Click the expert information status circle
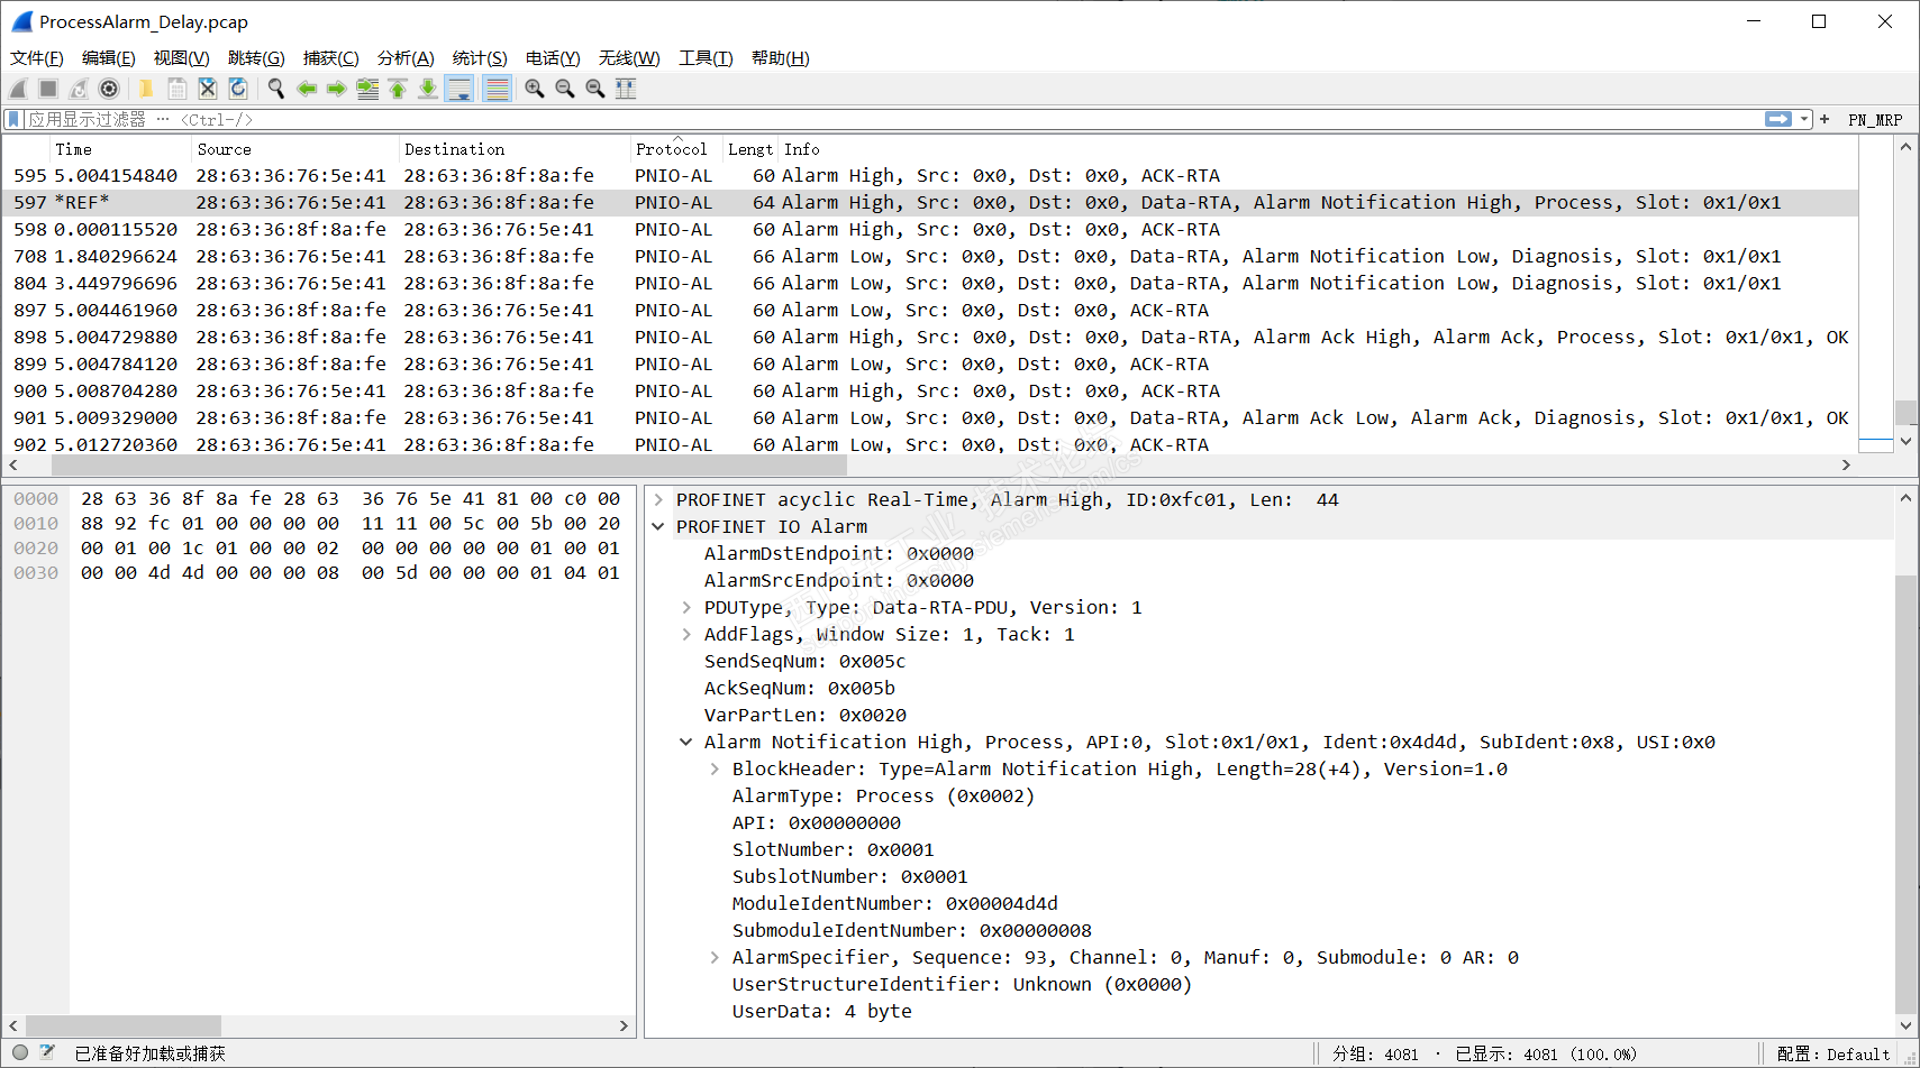 [x=20, y=1053]
